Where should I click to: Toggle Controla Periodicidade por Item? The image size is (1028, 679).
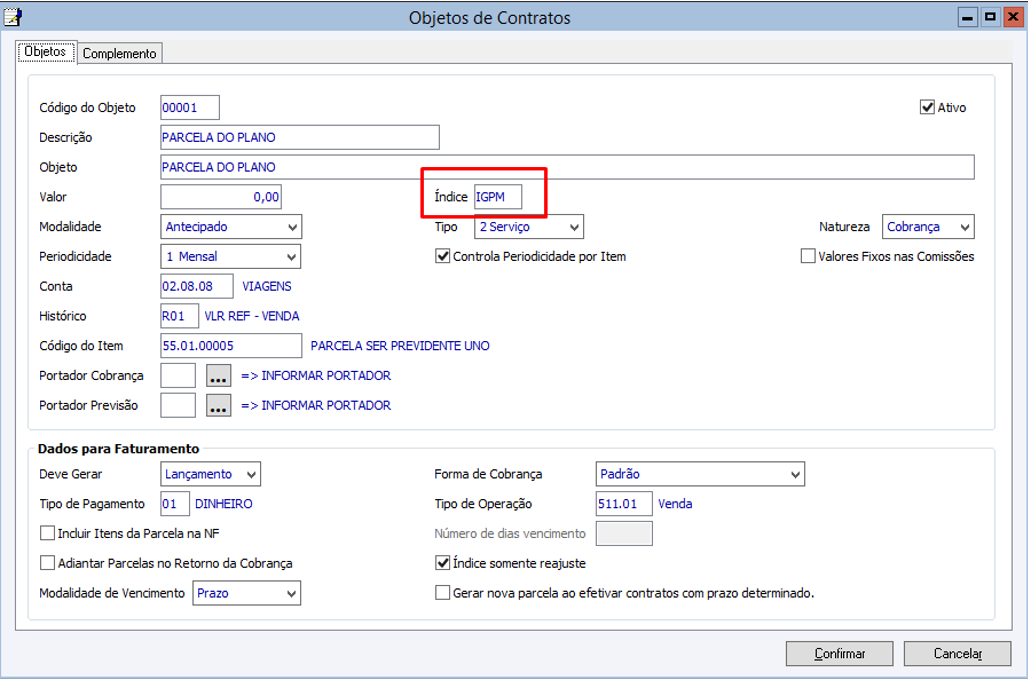pos(443,257)
